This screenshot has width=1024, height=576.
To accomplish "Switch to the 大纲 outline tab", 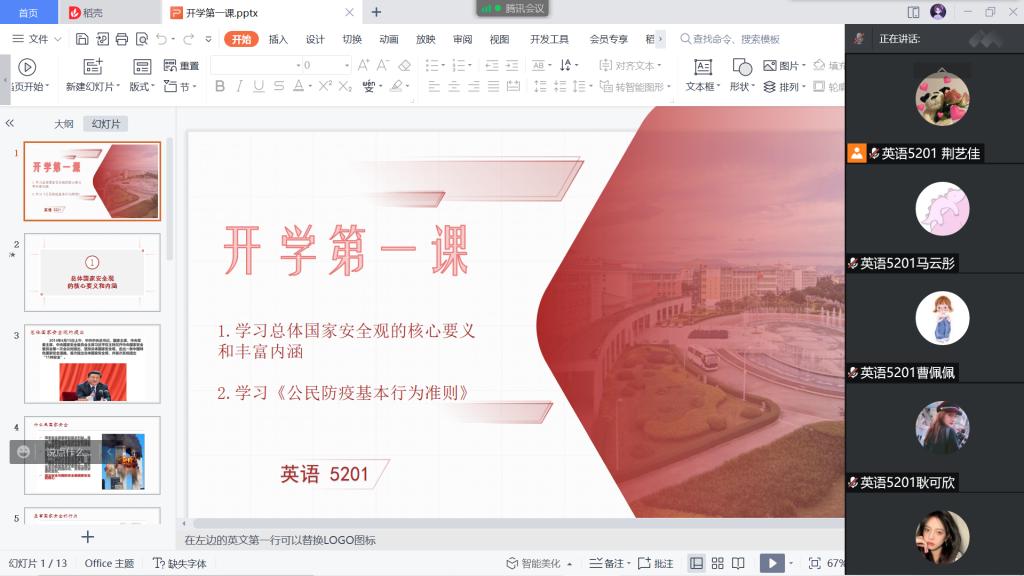I will click(x=64, y=124).
